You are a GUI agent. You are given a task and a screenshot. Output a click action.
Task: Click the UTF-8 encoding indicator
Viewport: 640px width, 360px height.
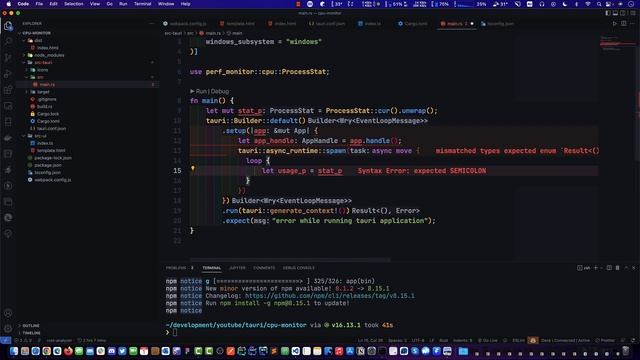pyautogui.click(x=418, y=340)
